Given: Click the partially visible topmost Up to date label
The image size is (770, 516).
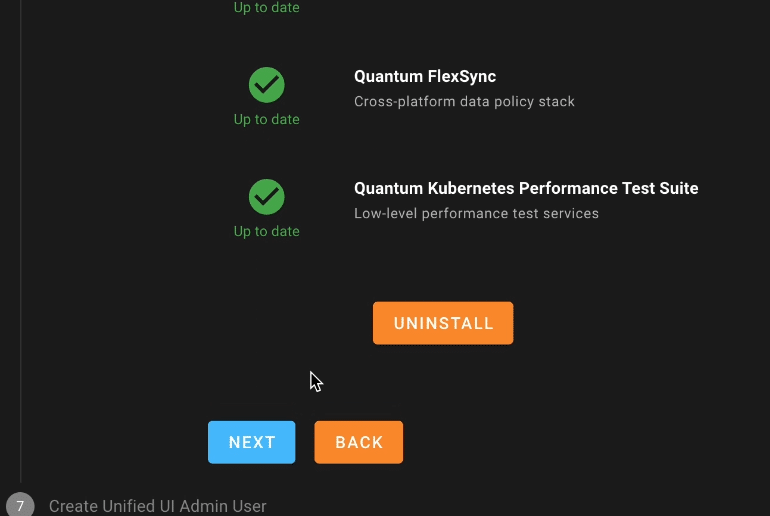Looking at the screenshot, I should tap(267, 7).
